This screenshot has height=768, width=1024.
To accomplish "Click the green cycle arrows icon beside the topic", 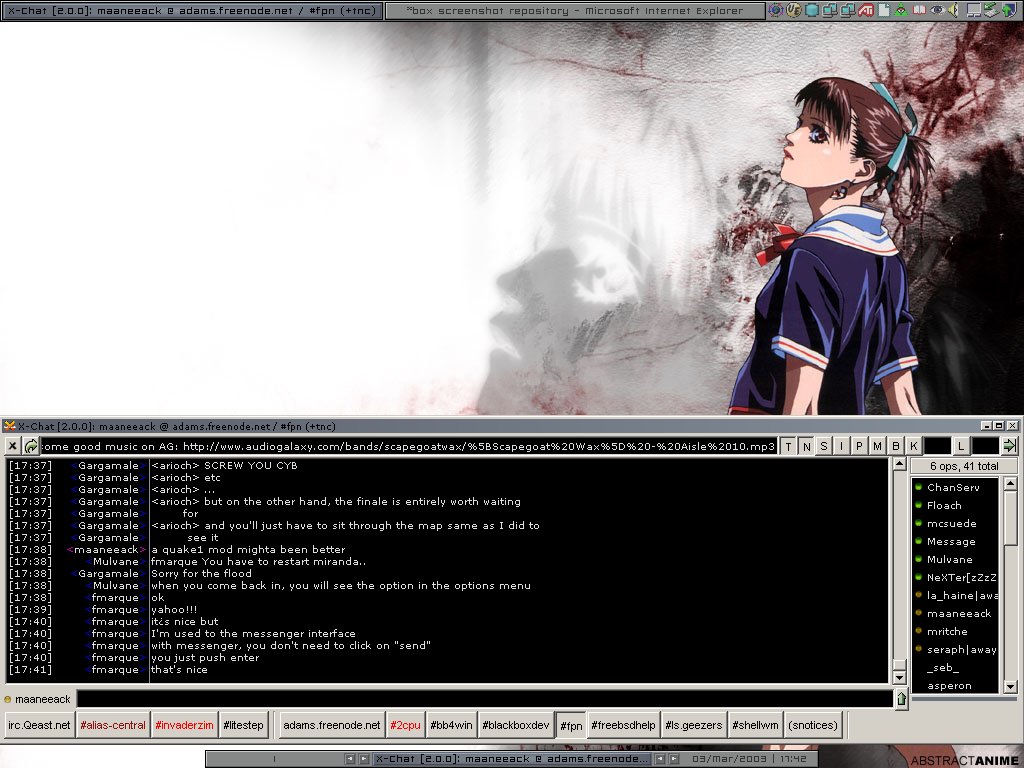I will tap(31, 446).
